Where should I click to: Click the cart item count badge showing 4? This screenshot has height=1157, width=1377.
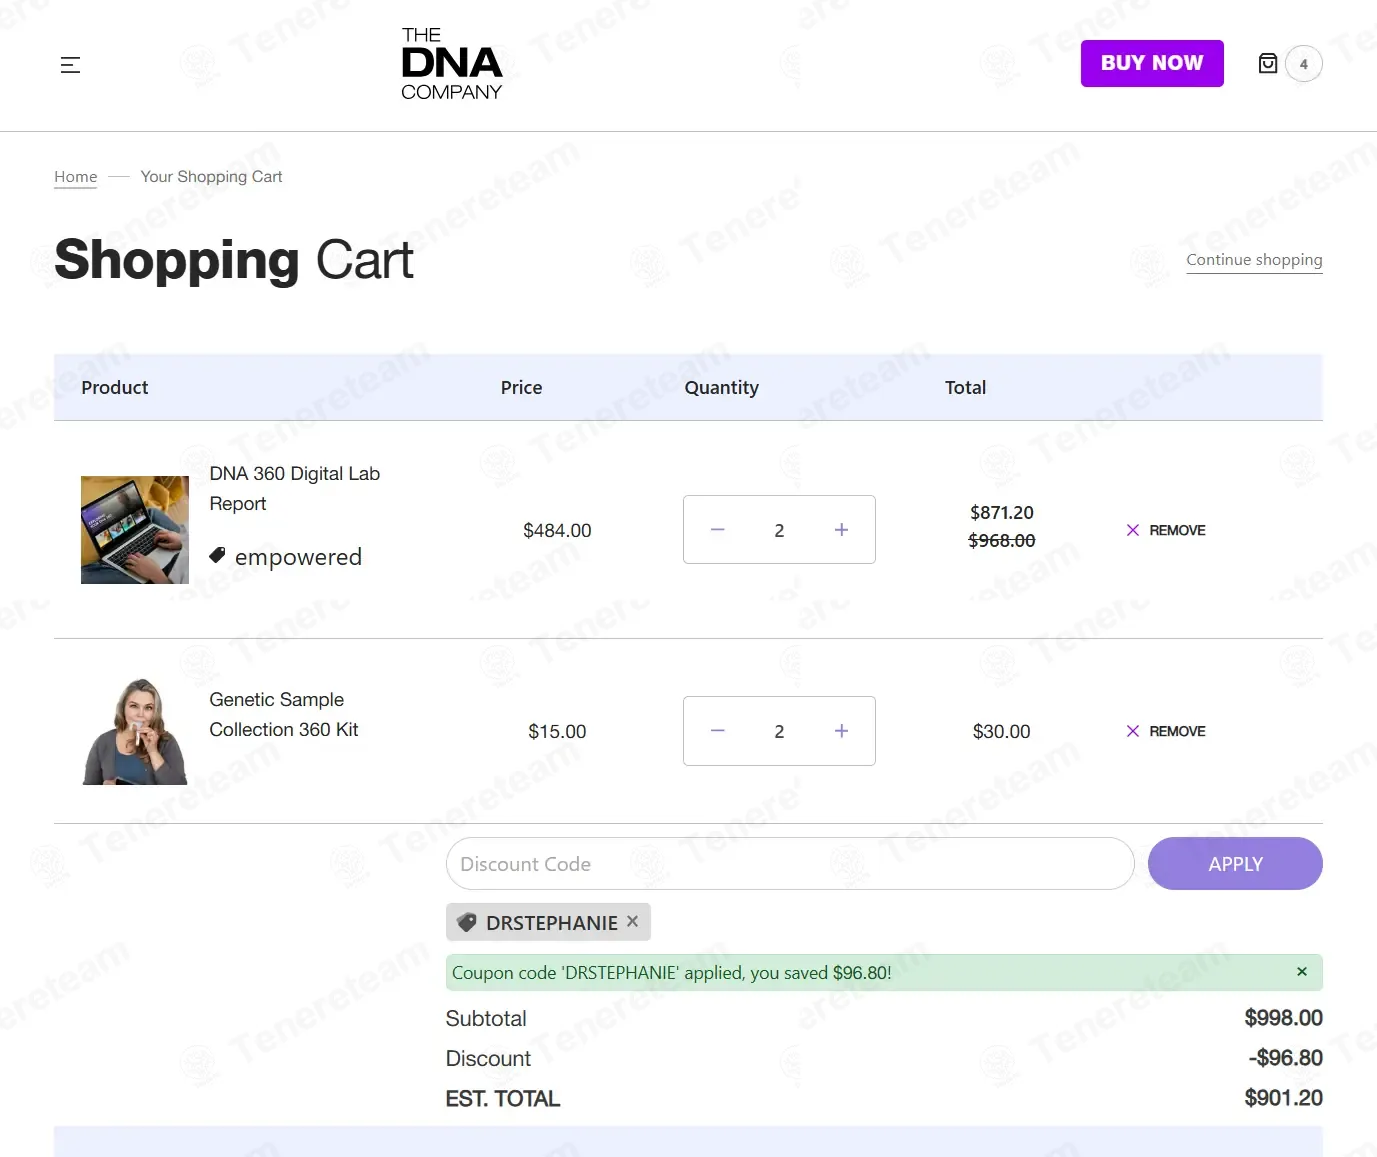pyautogui.click(x=1303, y=64)
